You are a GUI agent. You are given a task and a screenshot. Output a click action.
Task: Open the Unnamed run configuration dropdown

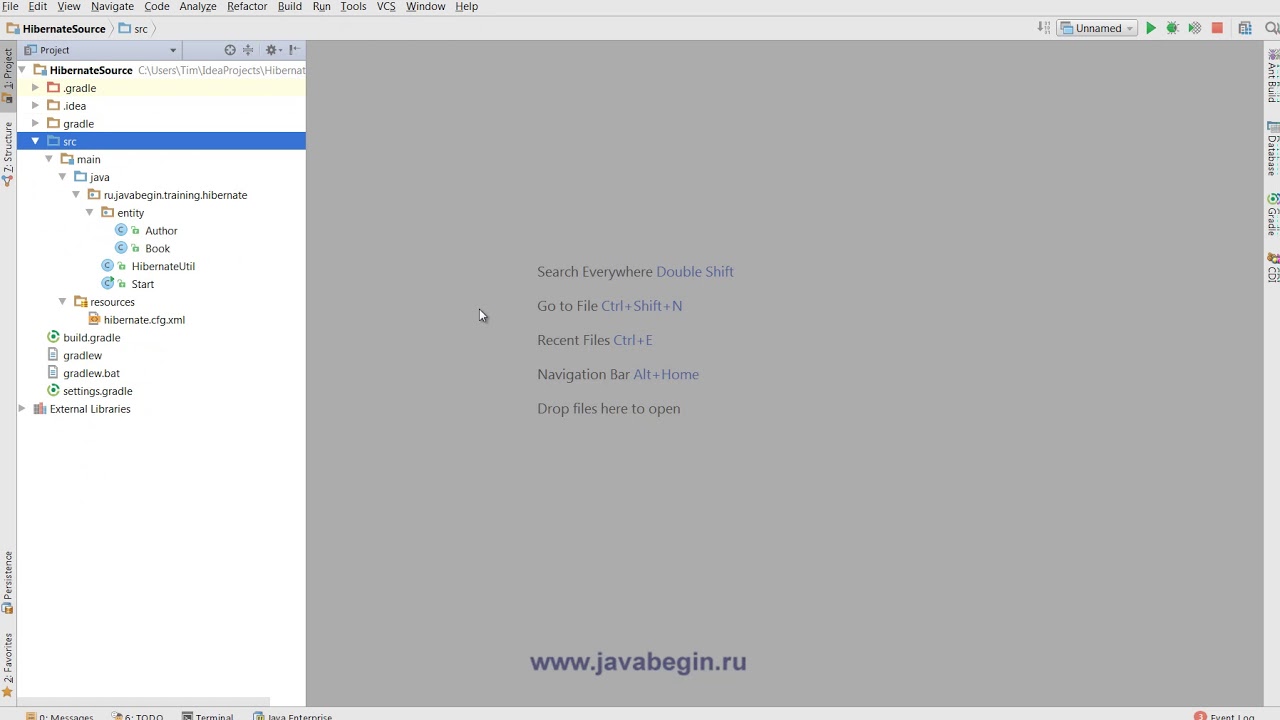(x=1097, y=28)
